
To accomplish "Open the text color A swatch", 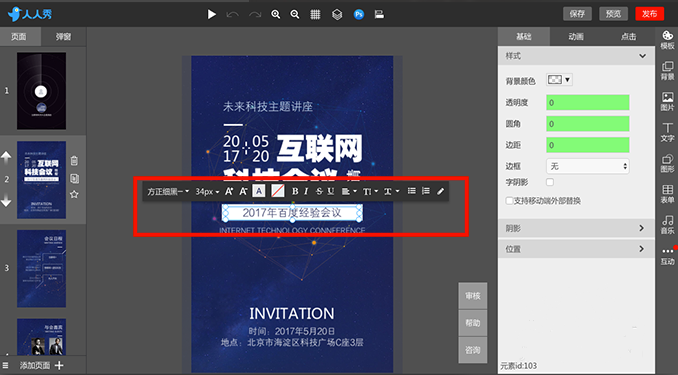I will (259, 191).
